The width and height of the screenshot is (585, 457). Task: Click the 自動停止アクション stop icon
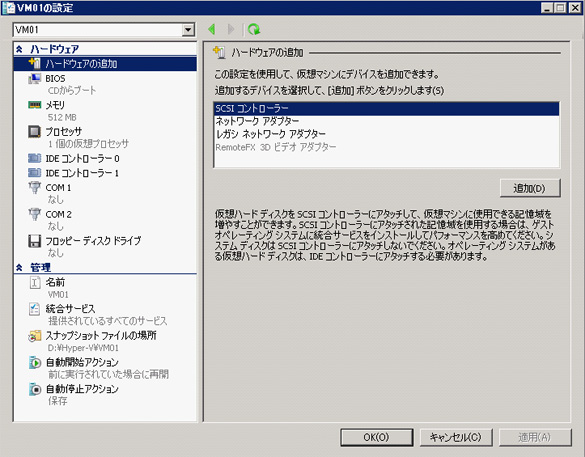tap(34, 389)
